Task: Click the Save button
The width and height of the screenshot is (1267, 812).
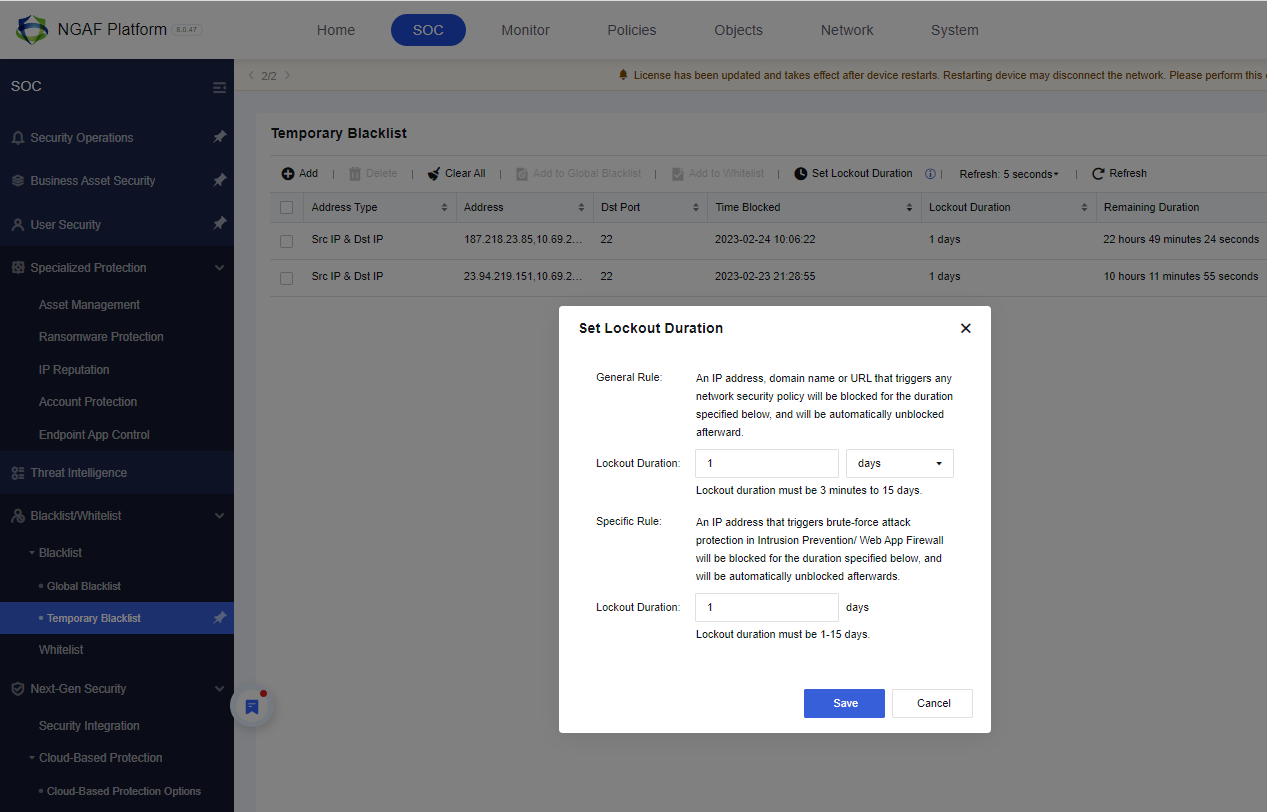Action: 844,703
